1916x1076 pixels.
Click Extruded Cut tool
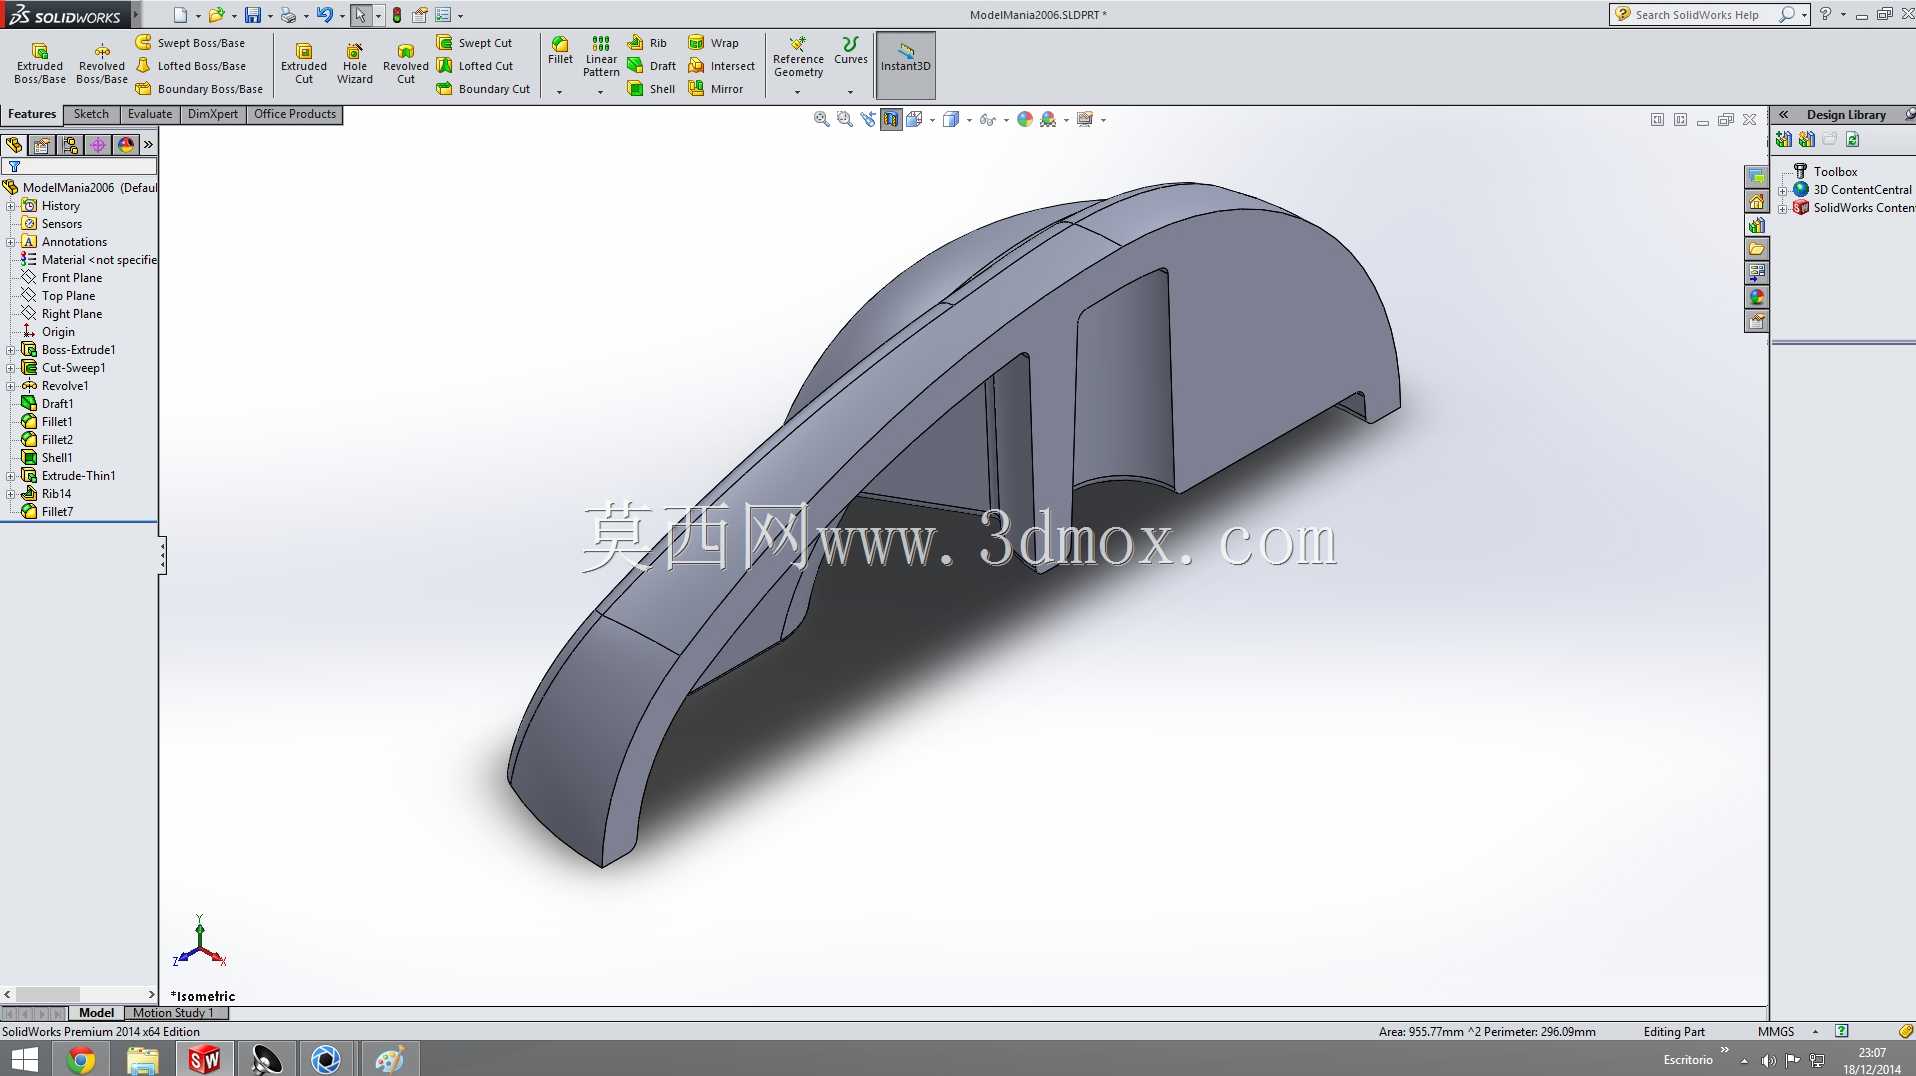pyautogui.click(x=304, y=64)
